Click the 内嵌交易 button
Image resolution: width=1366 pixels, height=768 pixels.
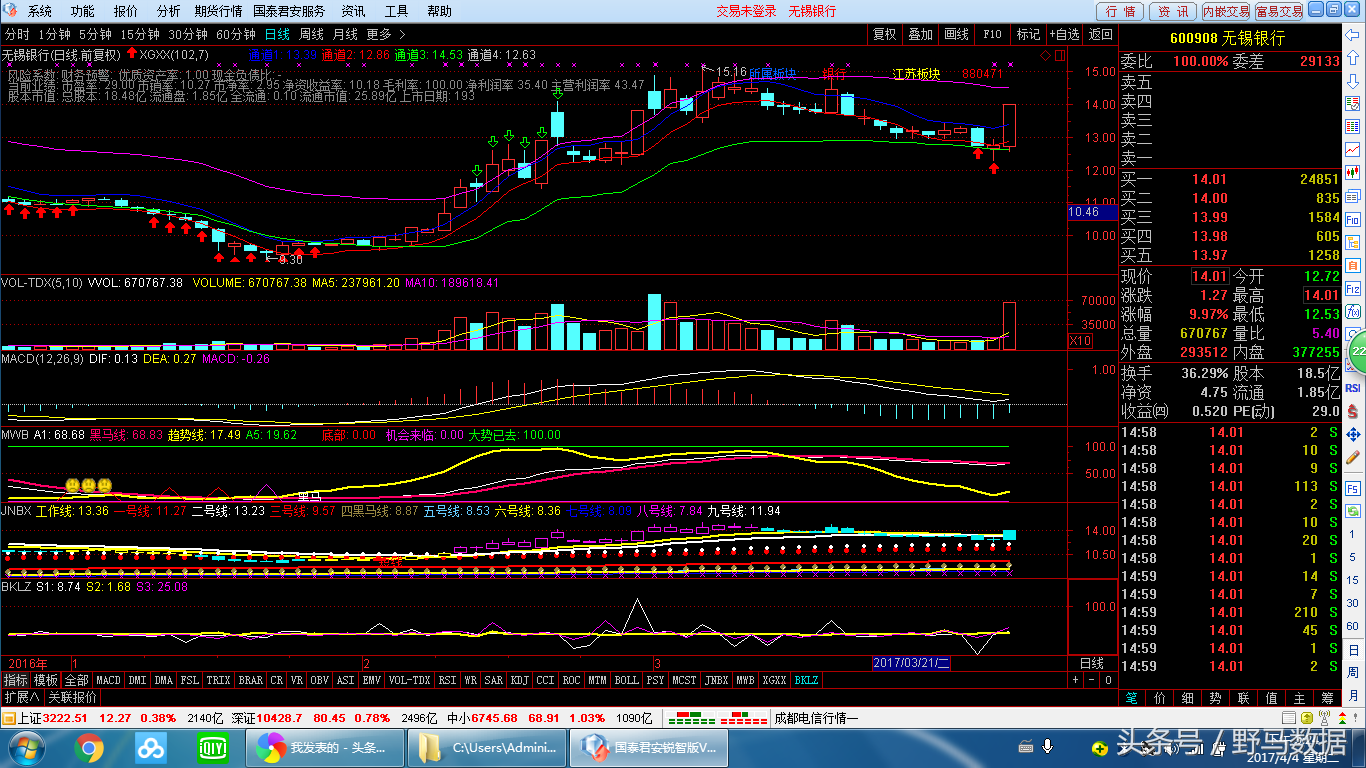pos(1225,11)
